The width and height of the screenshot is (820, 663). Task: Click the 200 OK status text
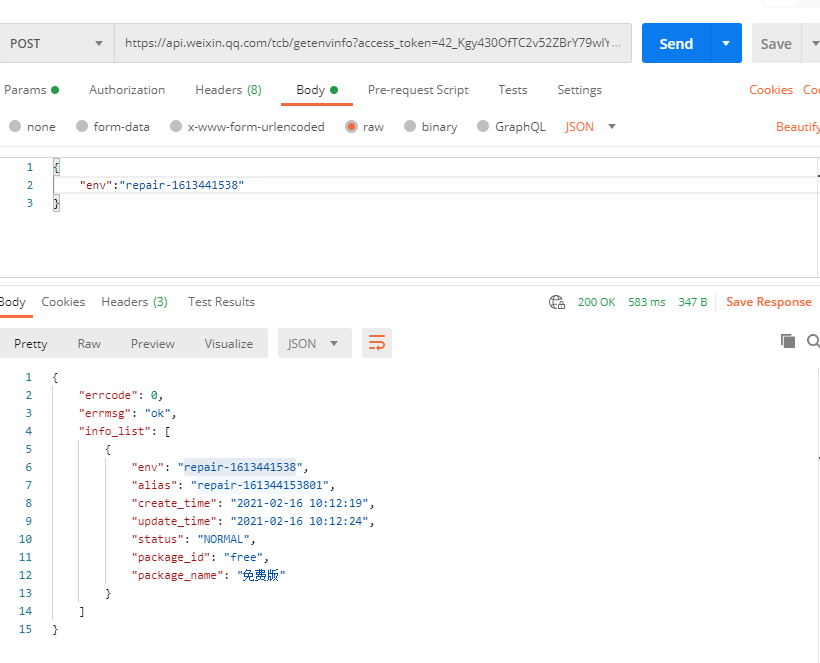[597, 302]
